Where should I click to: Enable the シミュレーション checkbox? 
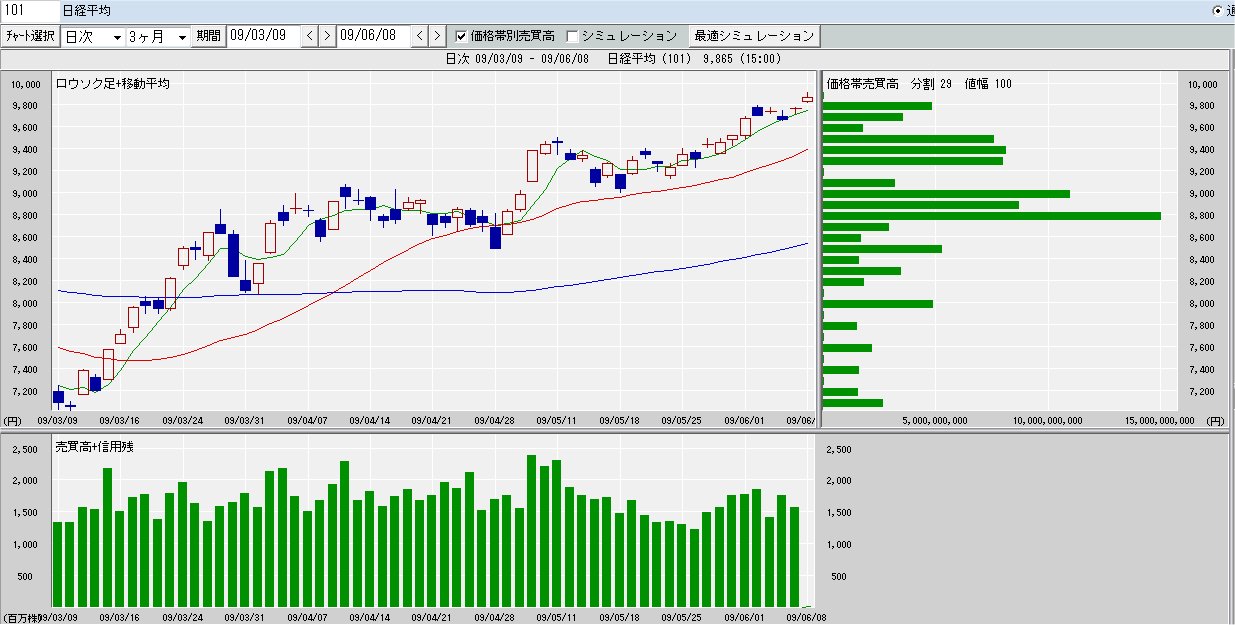tap(573, 36)
